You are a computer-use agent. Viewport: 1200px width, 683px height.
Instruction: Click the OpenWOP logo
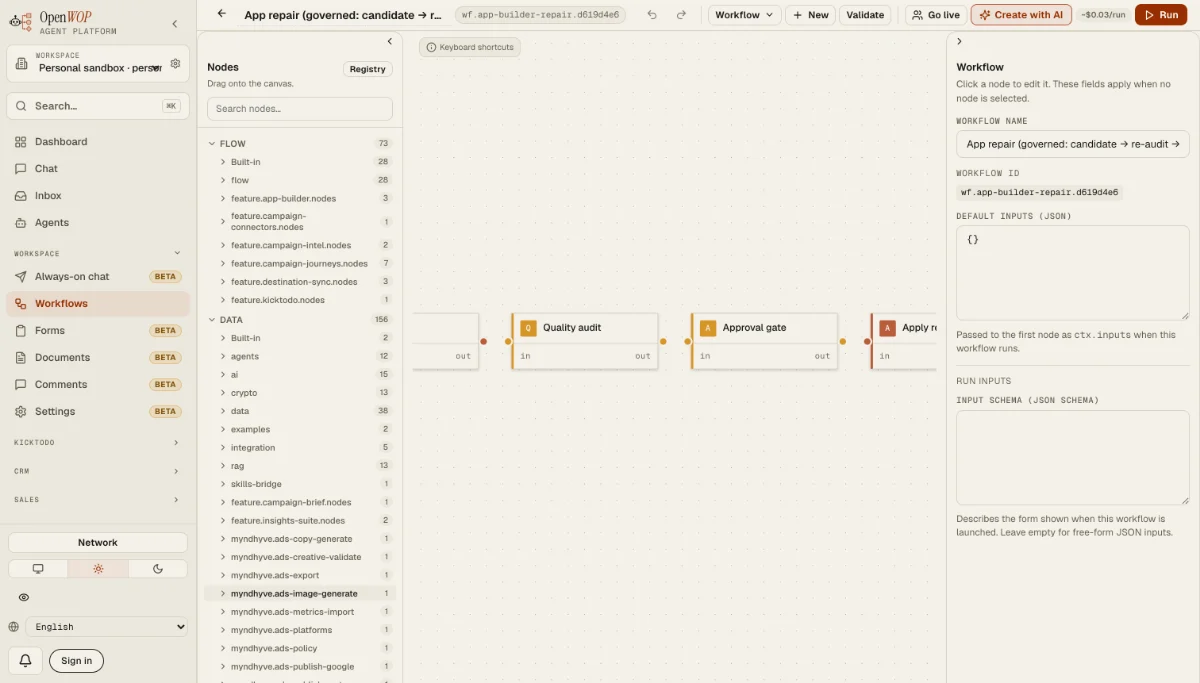(x=63, y=23)
